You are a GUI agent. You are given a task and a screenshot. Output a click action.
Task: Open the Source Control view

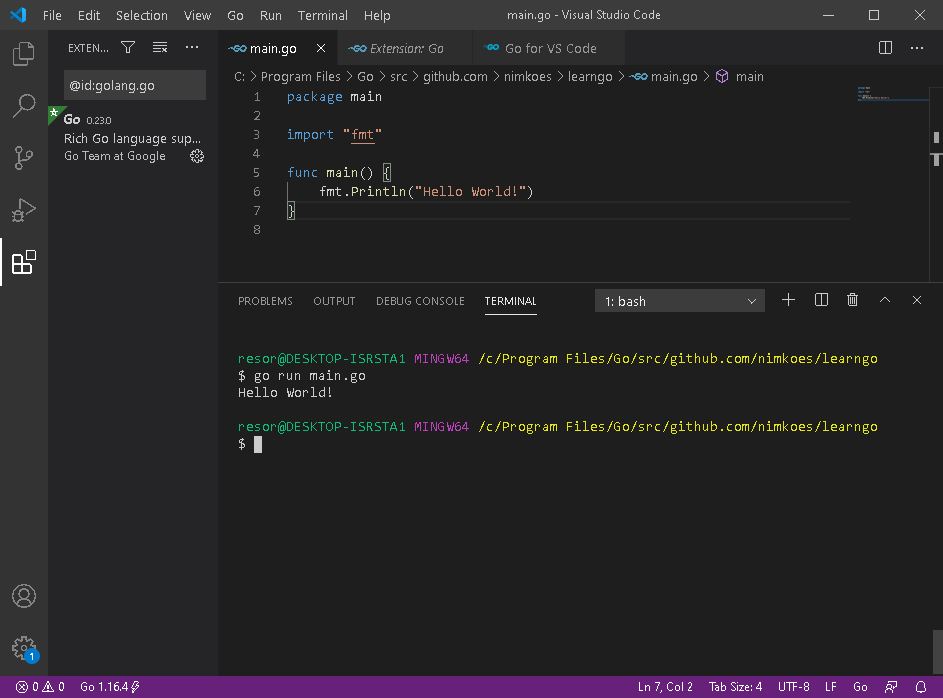pyautogui.click(x=23, y=158)
